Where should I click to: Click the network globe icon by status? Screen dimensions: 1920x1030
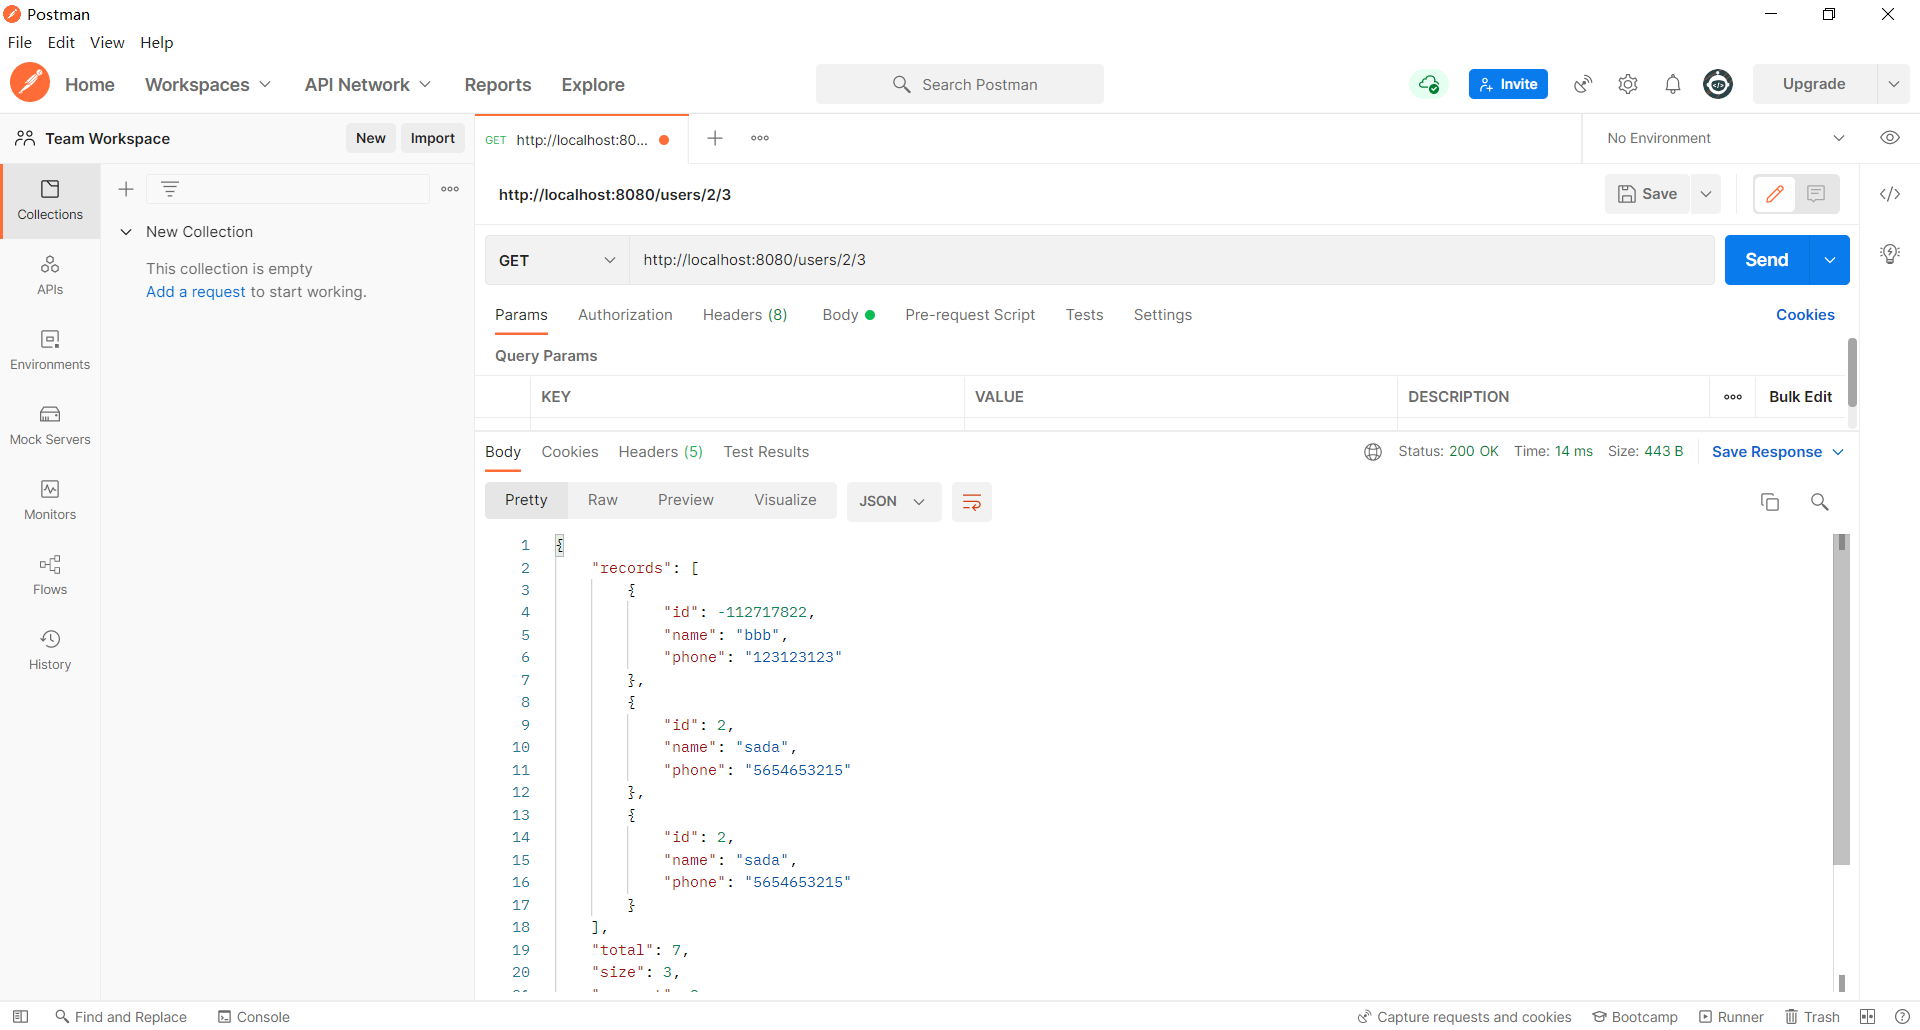click(1373, 452)
